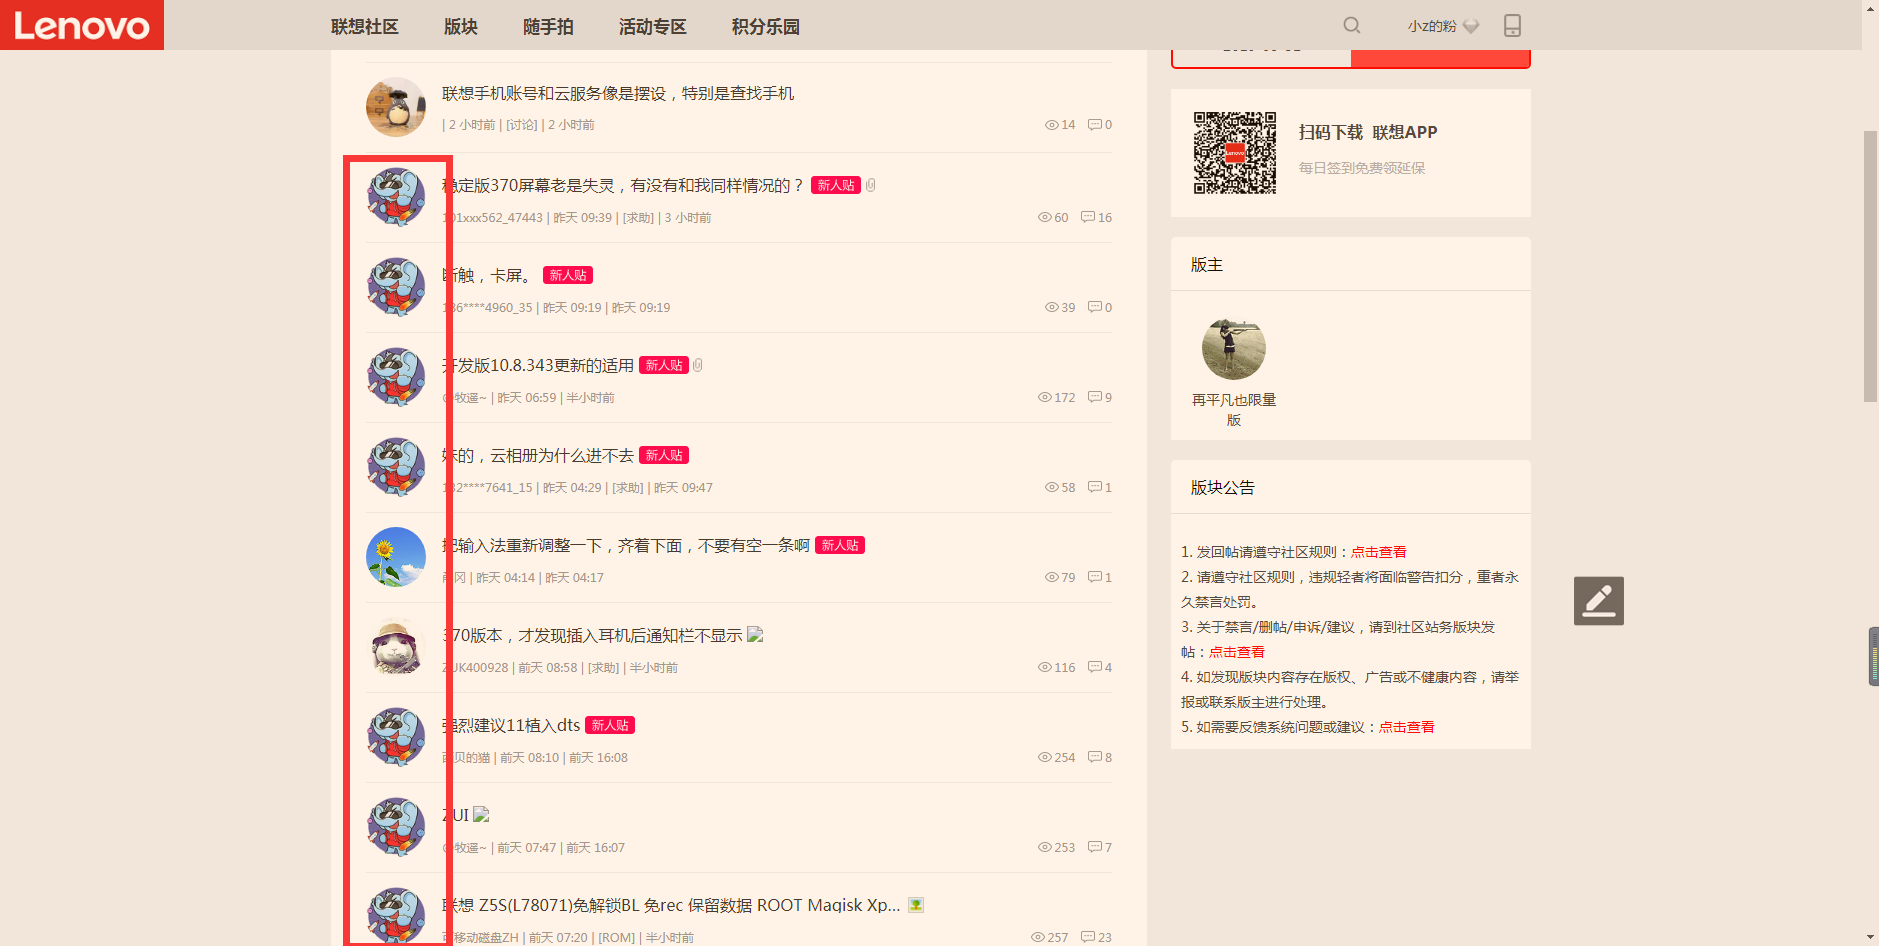Open post 稳定版370屏幕老是失灵
This screenshot has width=1879, height=946.
pos(623,185)
